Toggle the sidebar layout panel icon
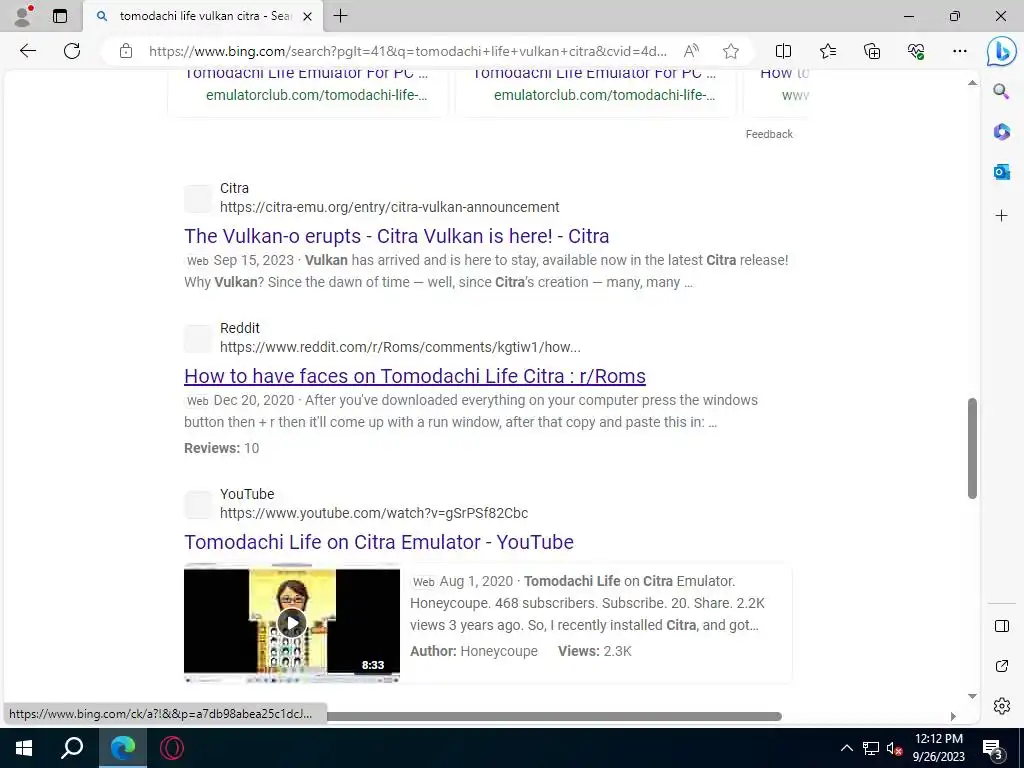The height and width of the screenshot is (768, 1024). (x=1001, y=626)
